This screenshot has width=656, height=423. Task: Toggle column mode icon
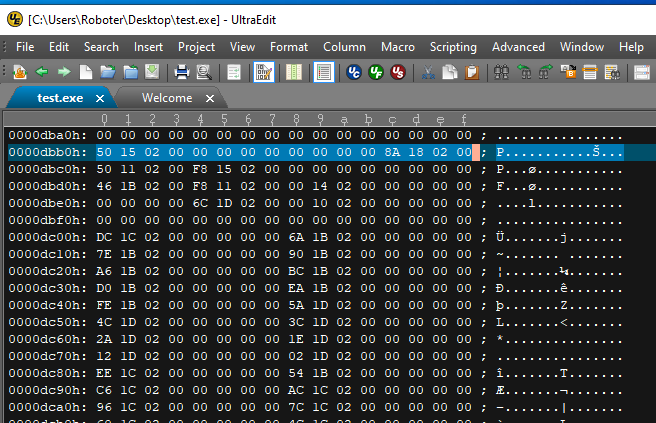click(294, 72)
